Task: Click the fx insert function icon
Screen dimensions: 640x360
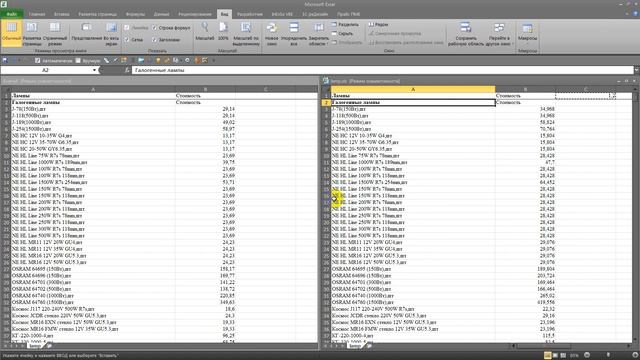Action: tap(127, 70)
